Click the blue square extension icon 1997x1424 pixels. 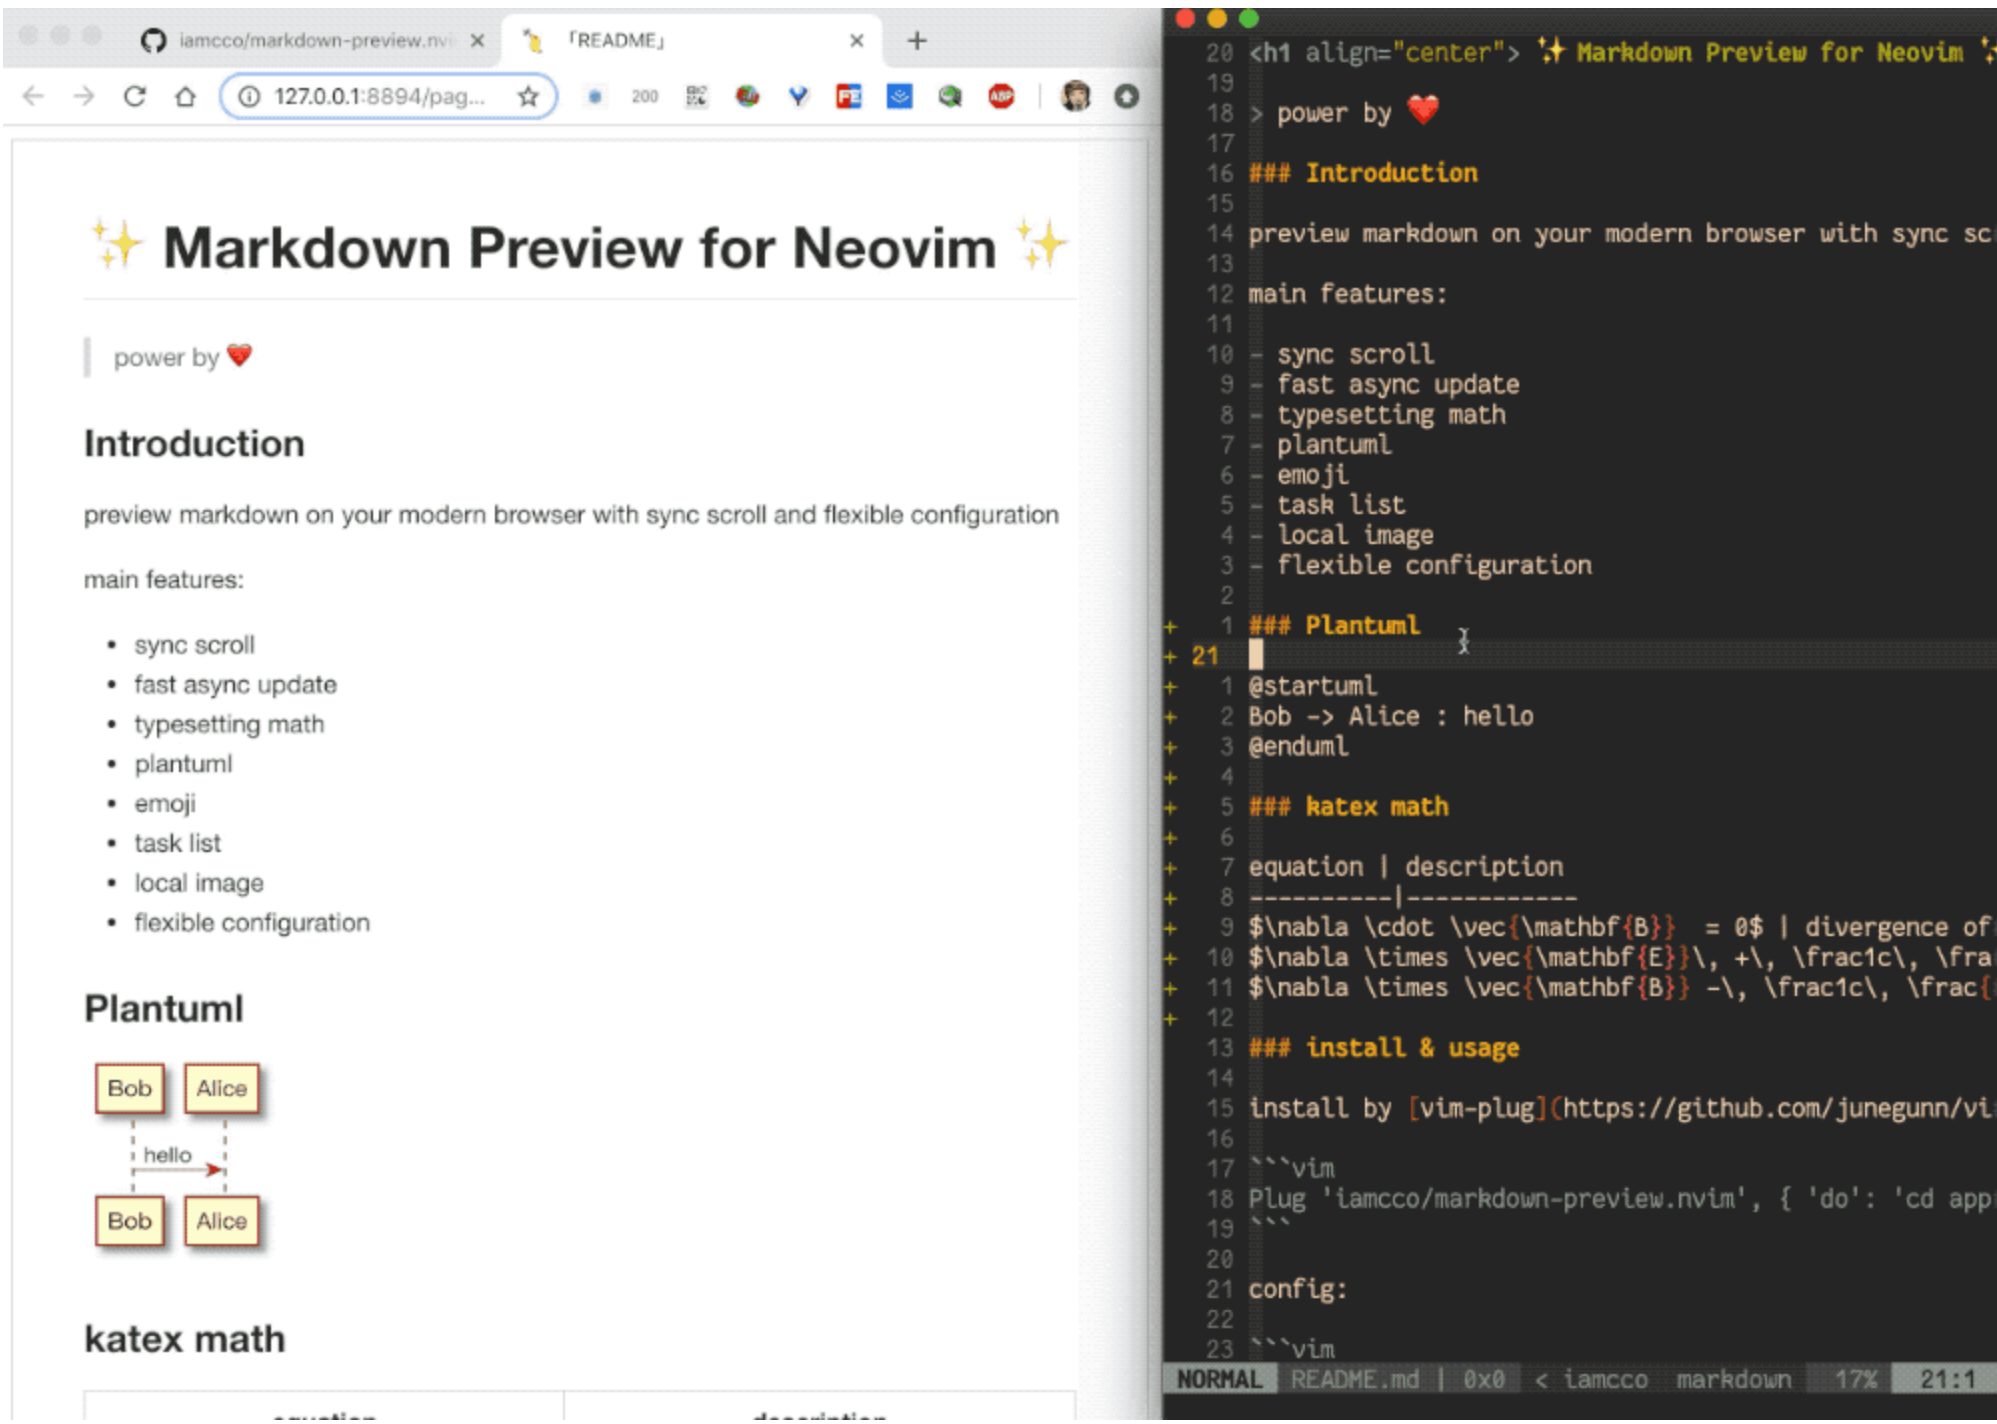tap(900, 96)
